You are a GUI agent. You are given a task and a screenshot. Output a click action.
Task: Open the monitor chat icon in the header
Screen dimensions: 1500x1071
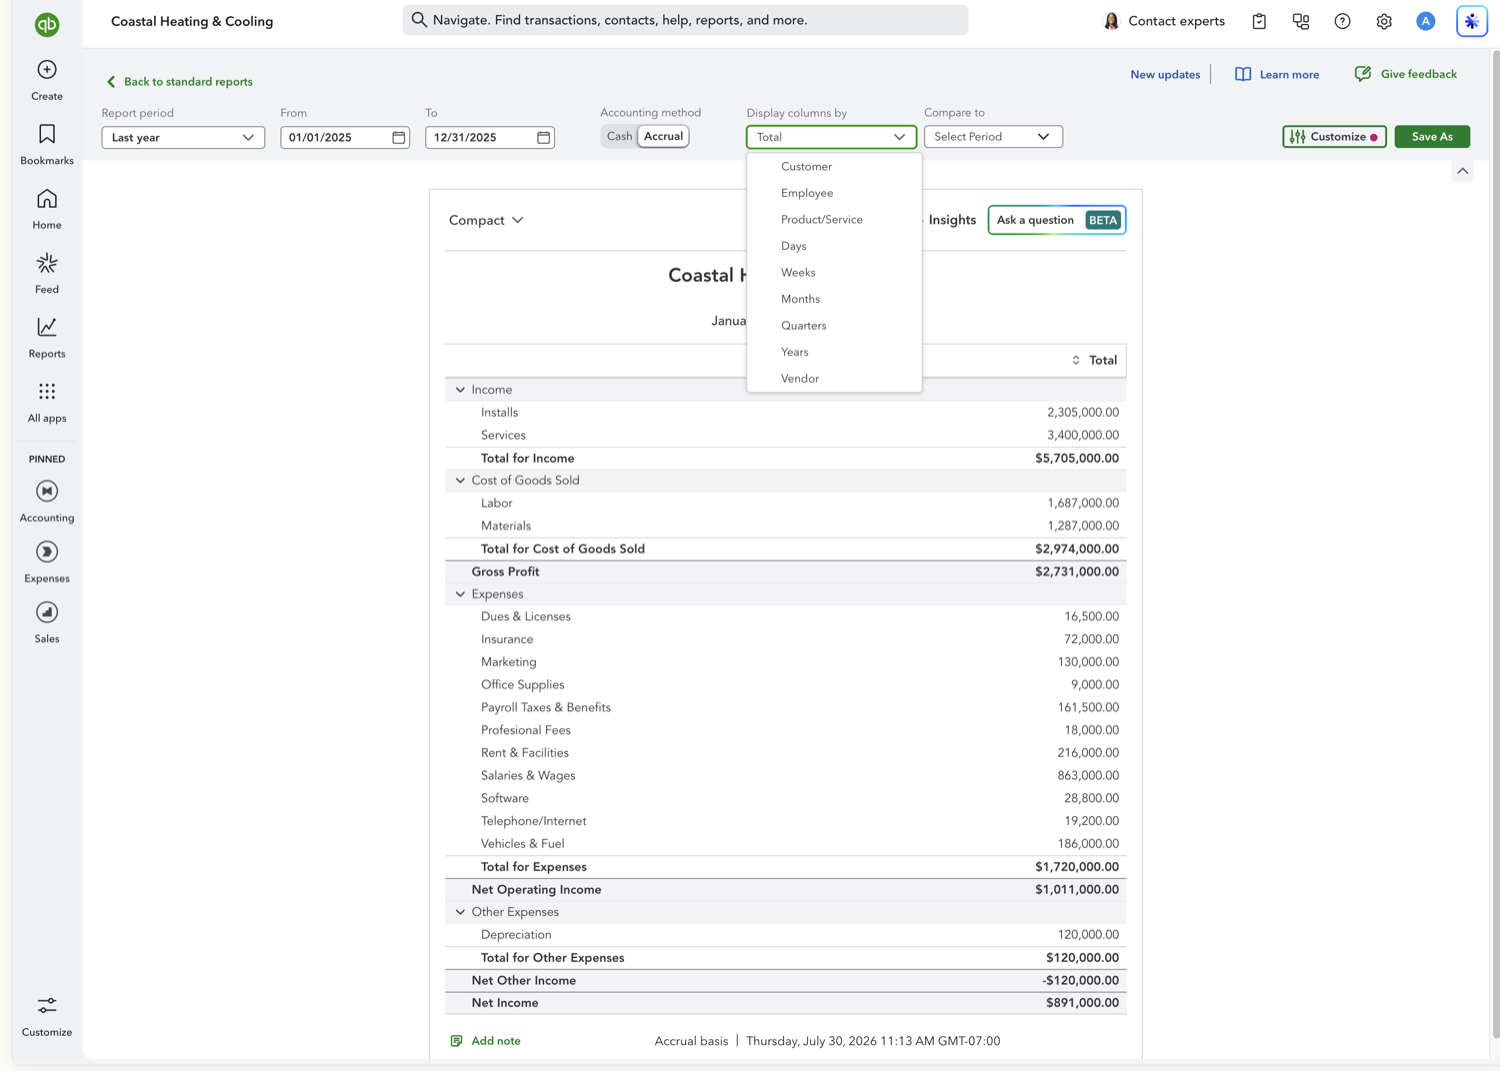[x=1301, y=21]
